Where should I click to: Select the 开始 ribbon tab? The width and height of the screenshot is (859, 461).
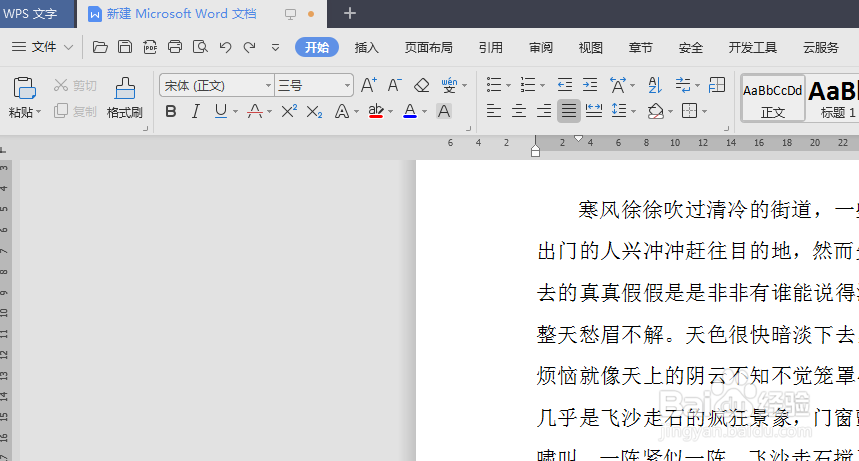[x=317, y=47]
